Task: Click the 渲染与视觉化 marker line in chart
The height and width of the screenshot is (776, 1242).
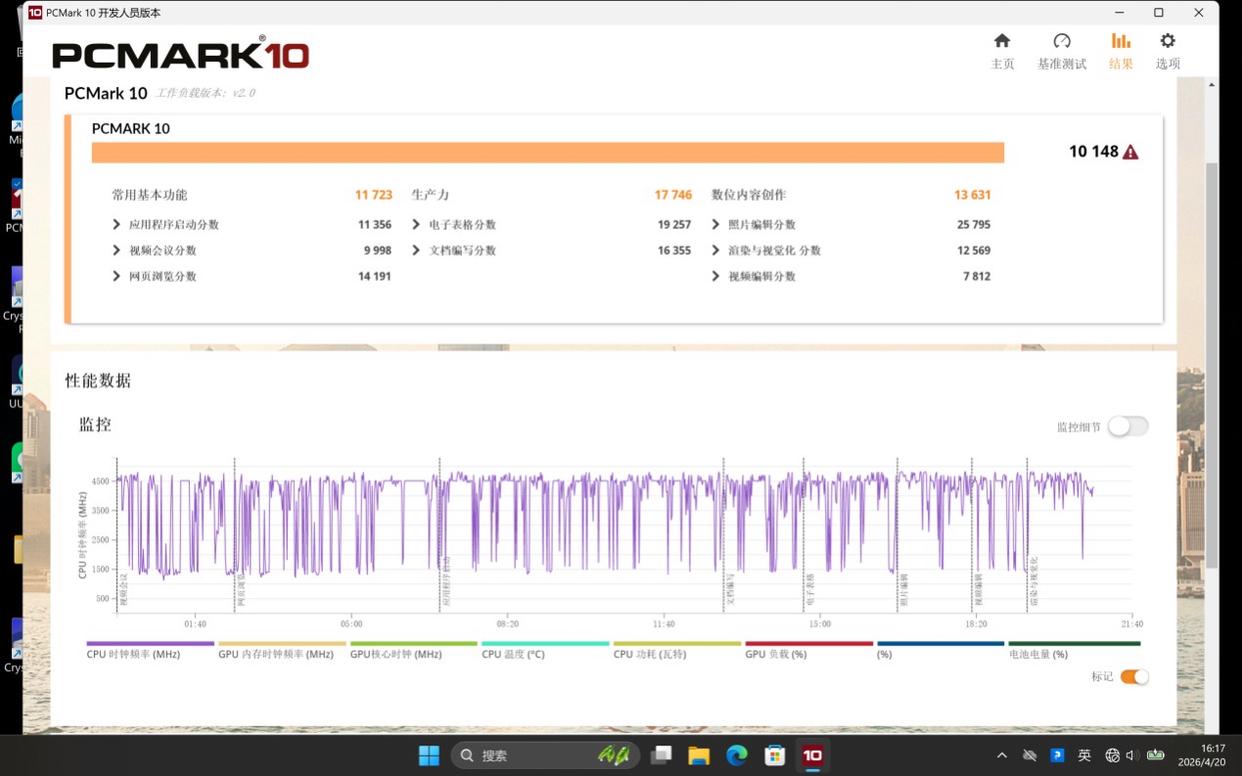Action: click(1027, 535)
